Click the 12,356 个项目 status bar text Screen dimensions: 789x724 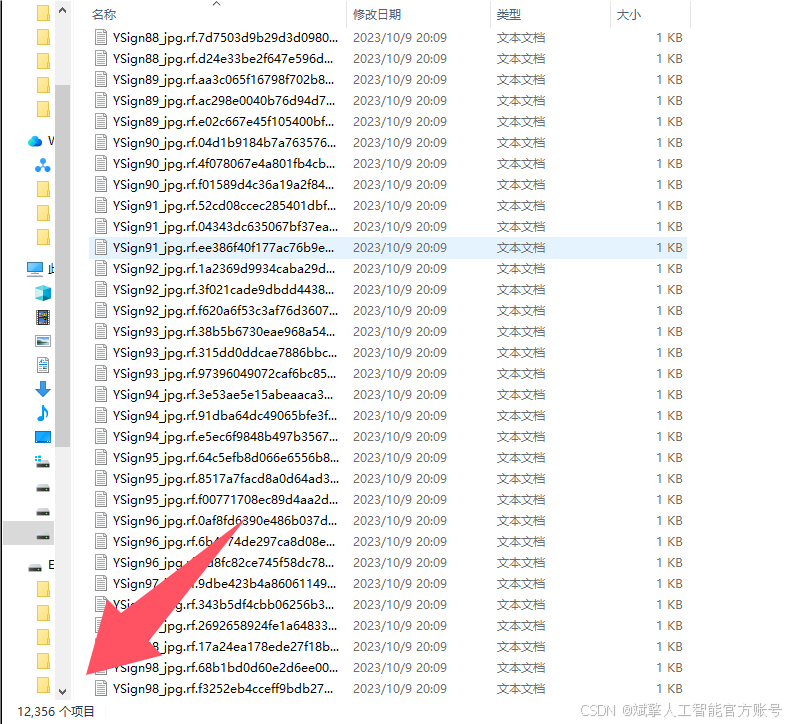56,711
